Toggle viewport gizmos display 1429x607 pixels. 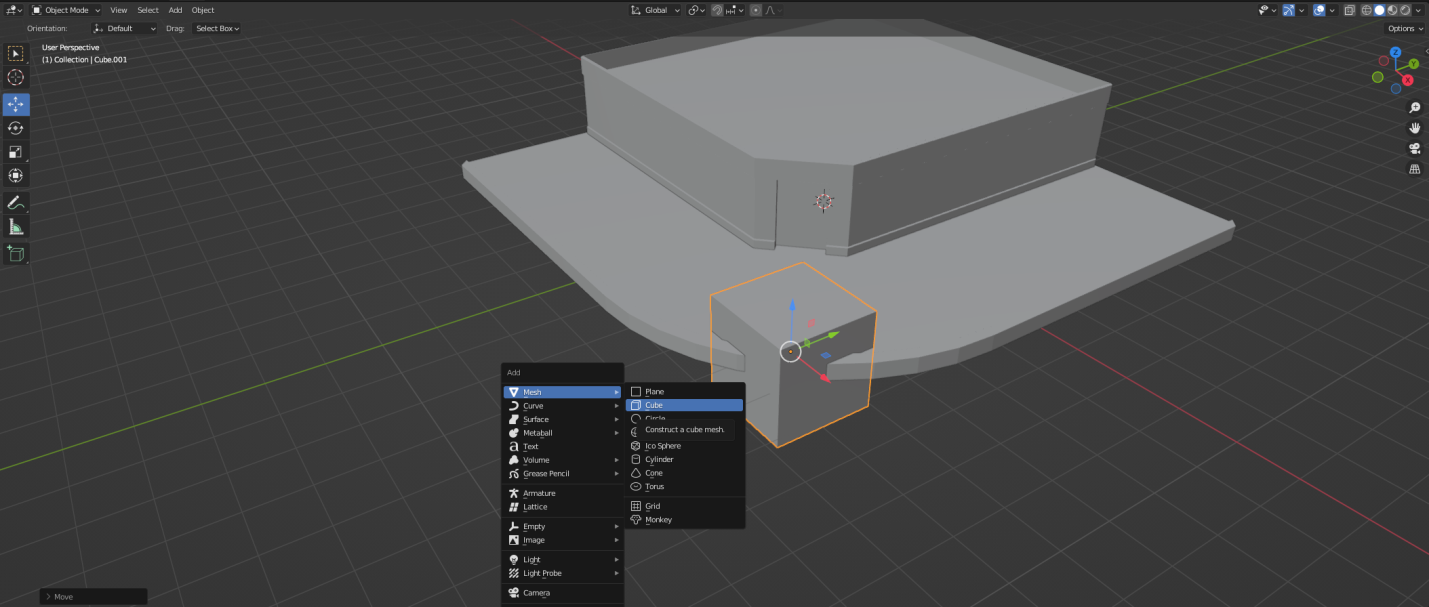tap(1289, 10)
